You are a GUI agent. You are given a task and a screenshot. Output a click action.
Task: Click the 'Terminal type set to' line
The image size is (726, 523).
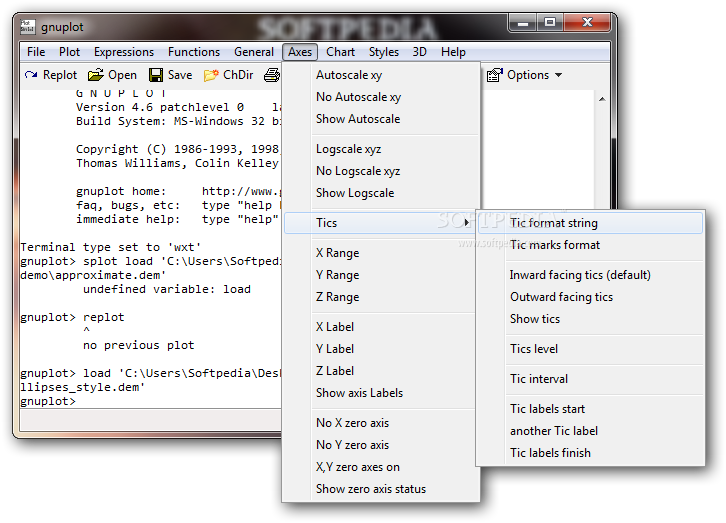click(111, 247)
